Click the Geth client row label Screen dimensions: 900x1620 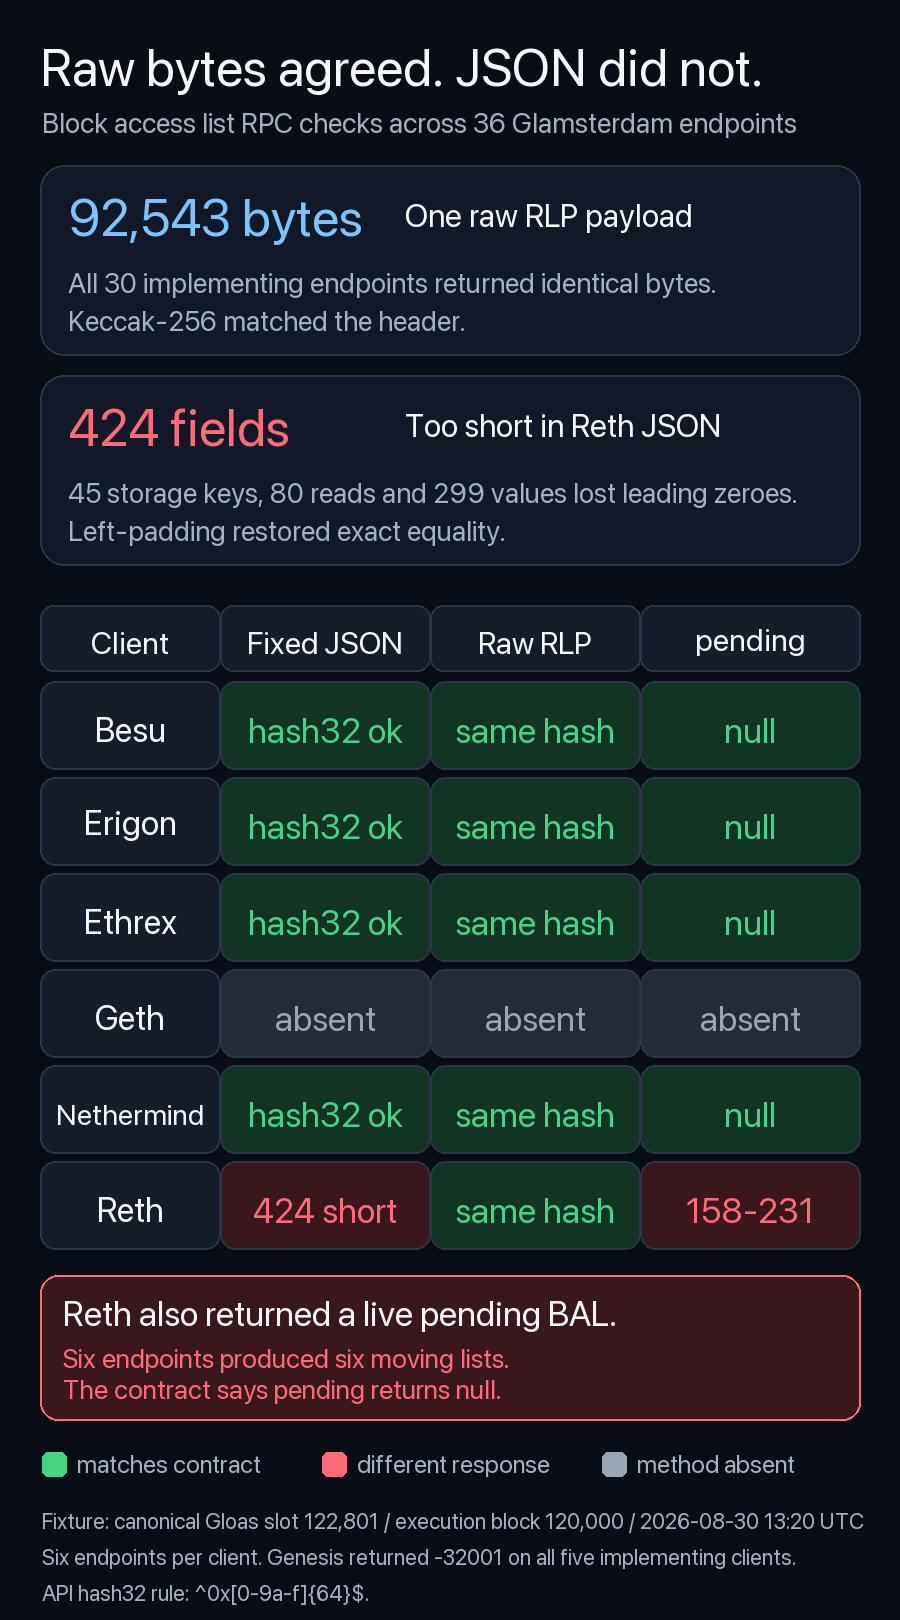tap(130, 1014)
